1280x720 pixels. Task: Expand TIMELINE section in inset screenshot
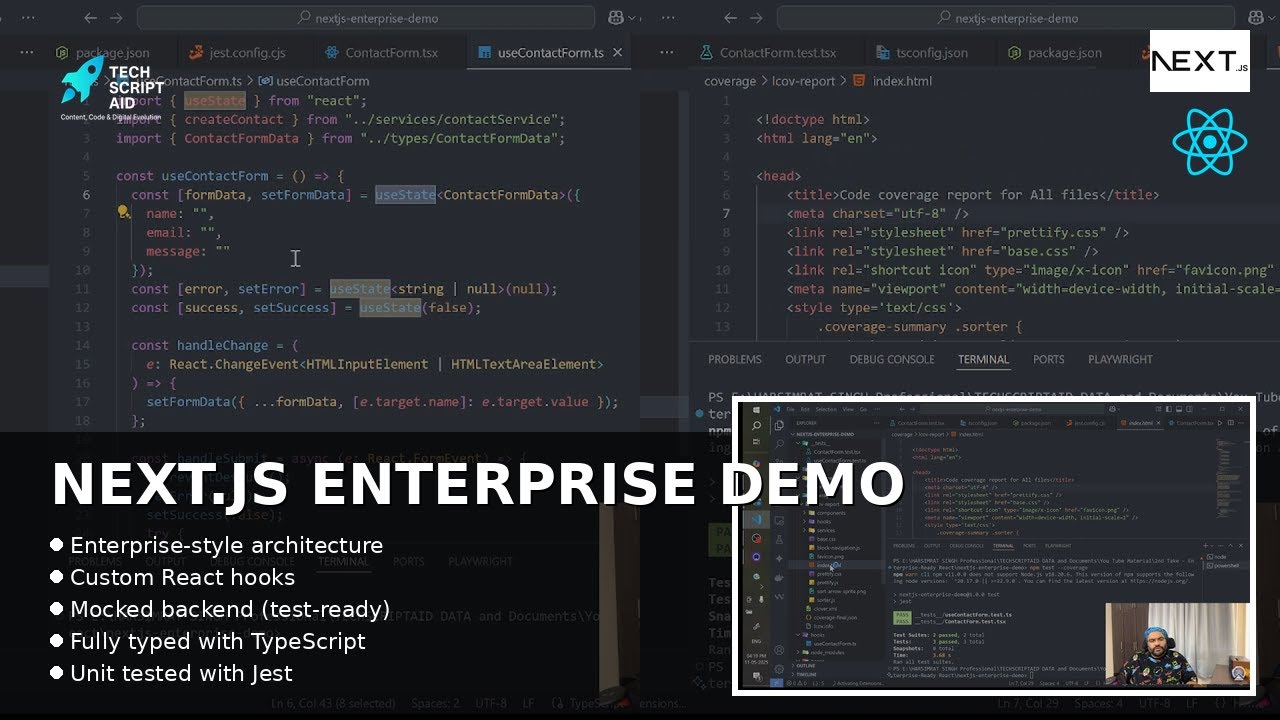pyautogui.click(x=806, y=674)
